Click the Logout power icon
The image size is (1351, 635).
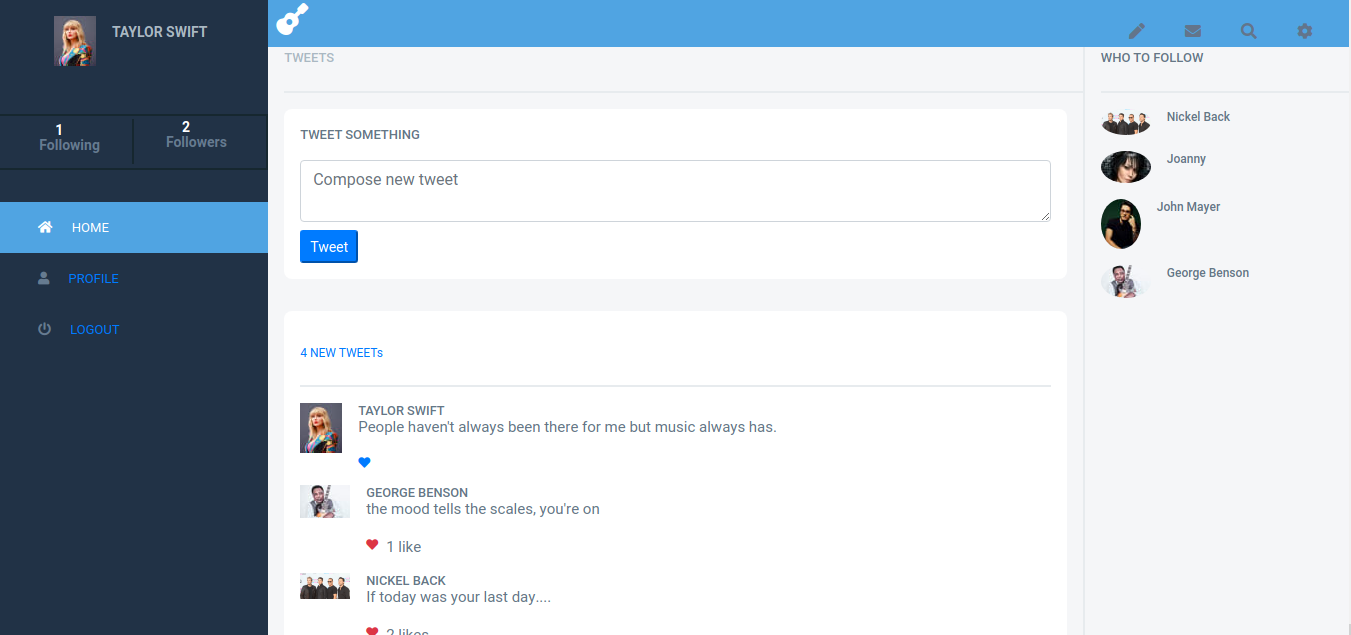(x=43, y=328)
